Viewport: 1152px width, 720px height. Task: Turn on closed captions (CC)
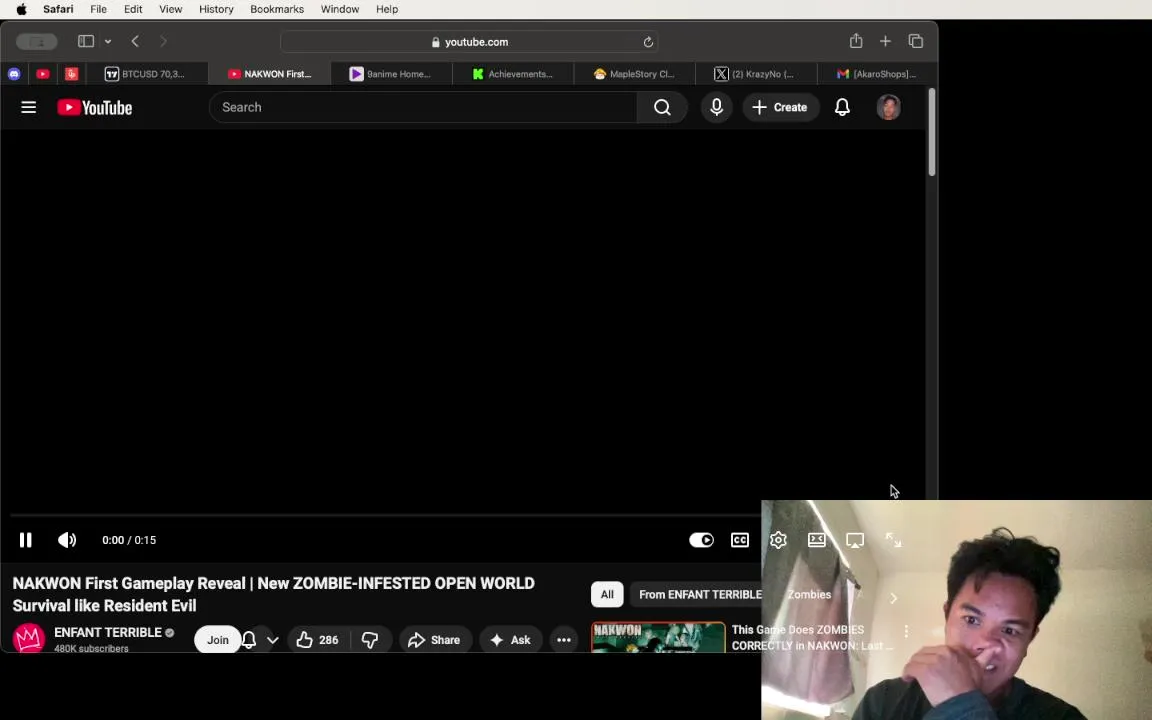coord(740,540)
